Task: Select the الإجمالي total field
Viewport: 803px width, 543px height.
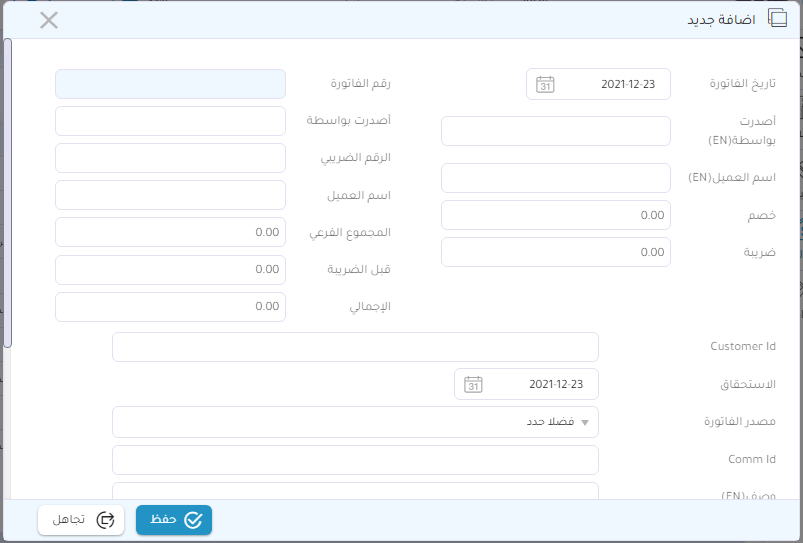Action: click(x=170, y=307)
